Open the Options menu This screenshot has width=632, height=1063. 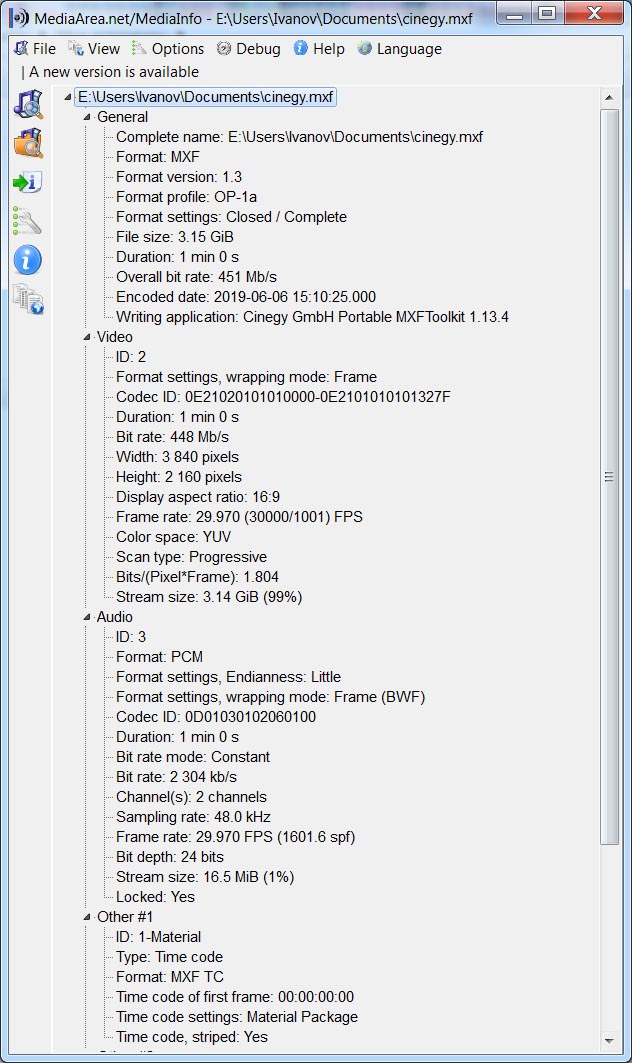167,49
